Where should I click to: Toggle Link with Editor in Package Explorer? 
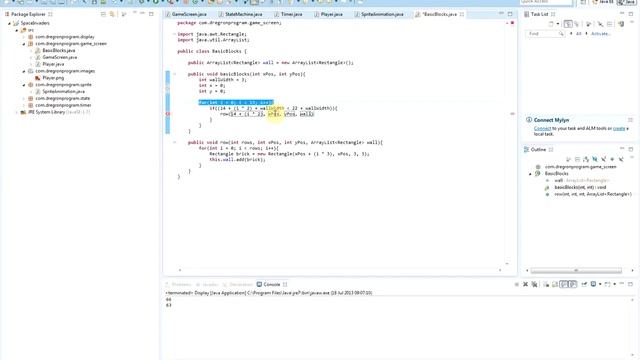[x=112, y=14]
